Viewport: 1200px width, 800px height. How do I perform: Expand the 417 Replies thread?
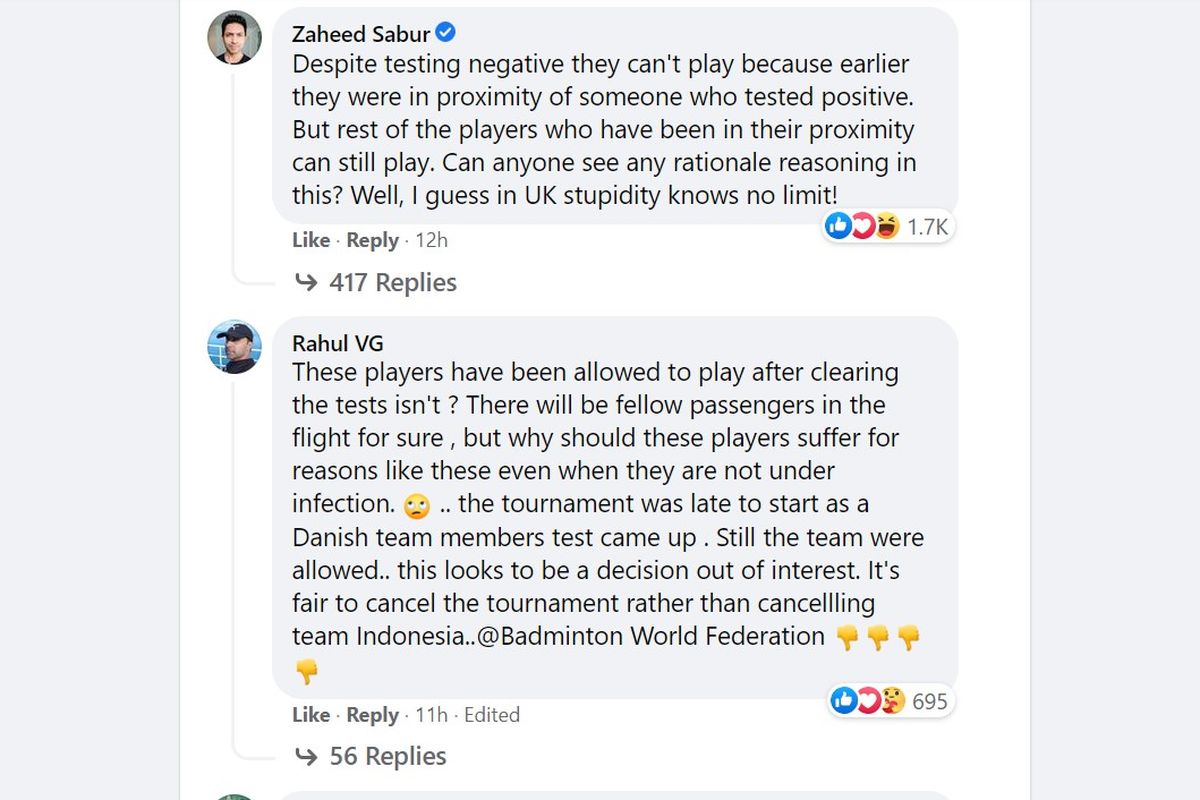click(392, 283)
